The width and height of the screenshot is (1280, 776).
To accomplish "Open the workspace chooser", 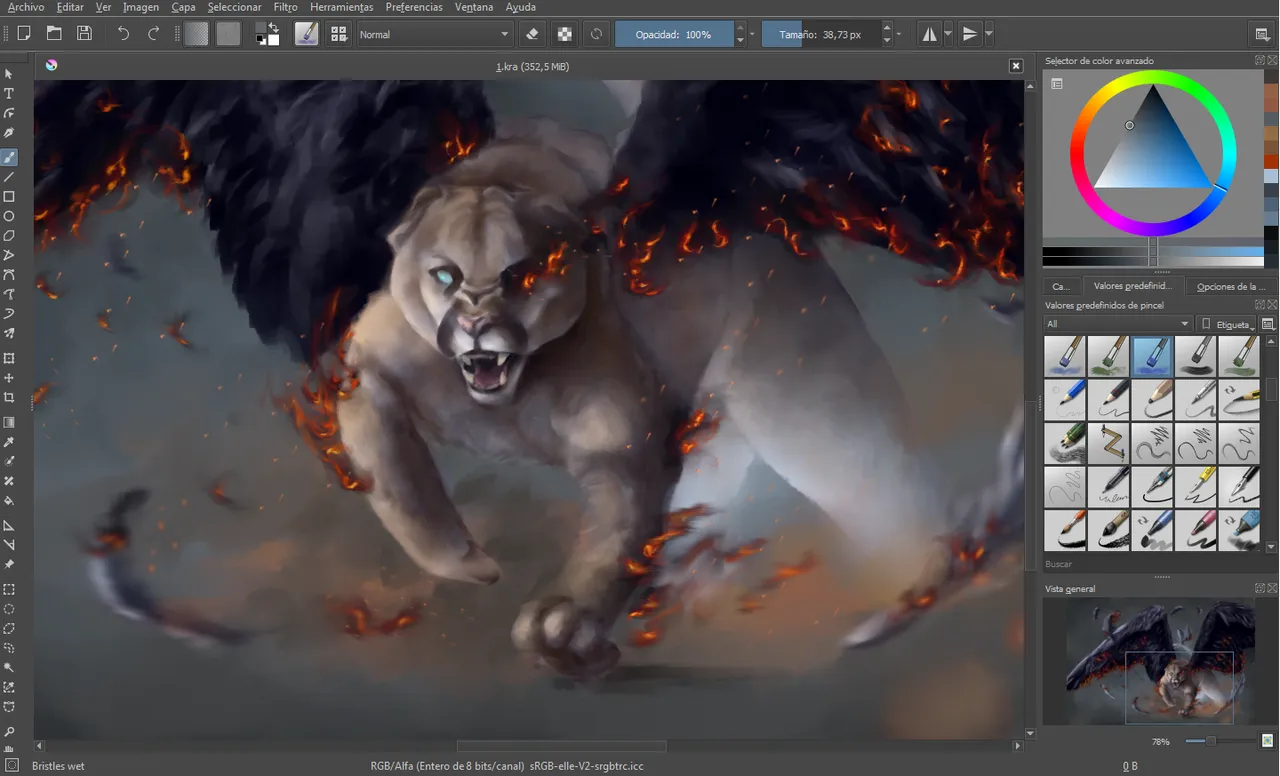I will pos(1262,34).
